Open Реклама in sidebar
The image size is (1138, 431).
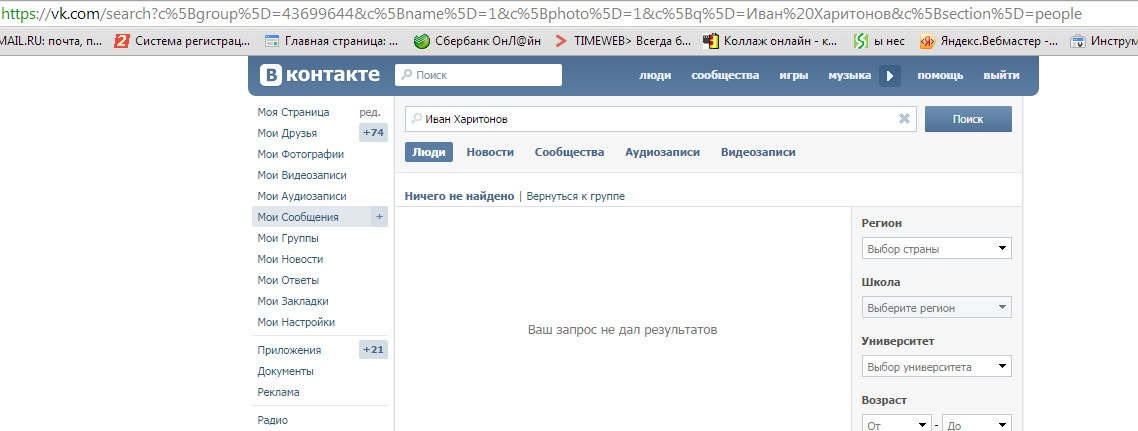[278, 392]
